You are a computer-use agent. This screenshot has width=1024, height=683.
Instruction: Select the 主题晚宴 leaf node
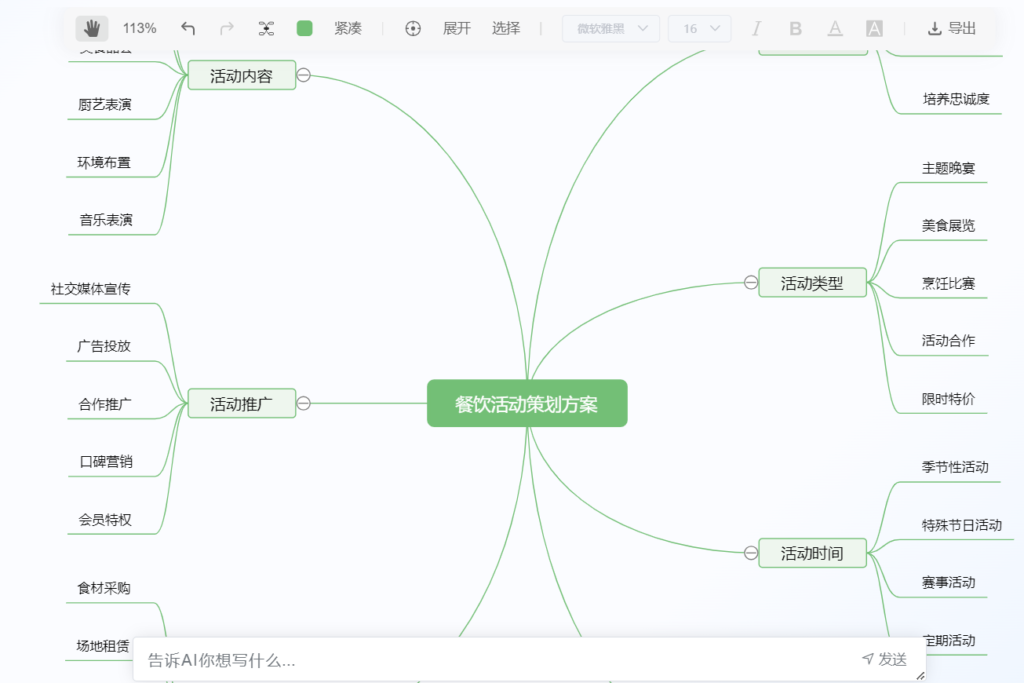[948, 168]
